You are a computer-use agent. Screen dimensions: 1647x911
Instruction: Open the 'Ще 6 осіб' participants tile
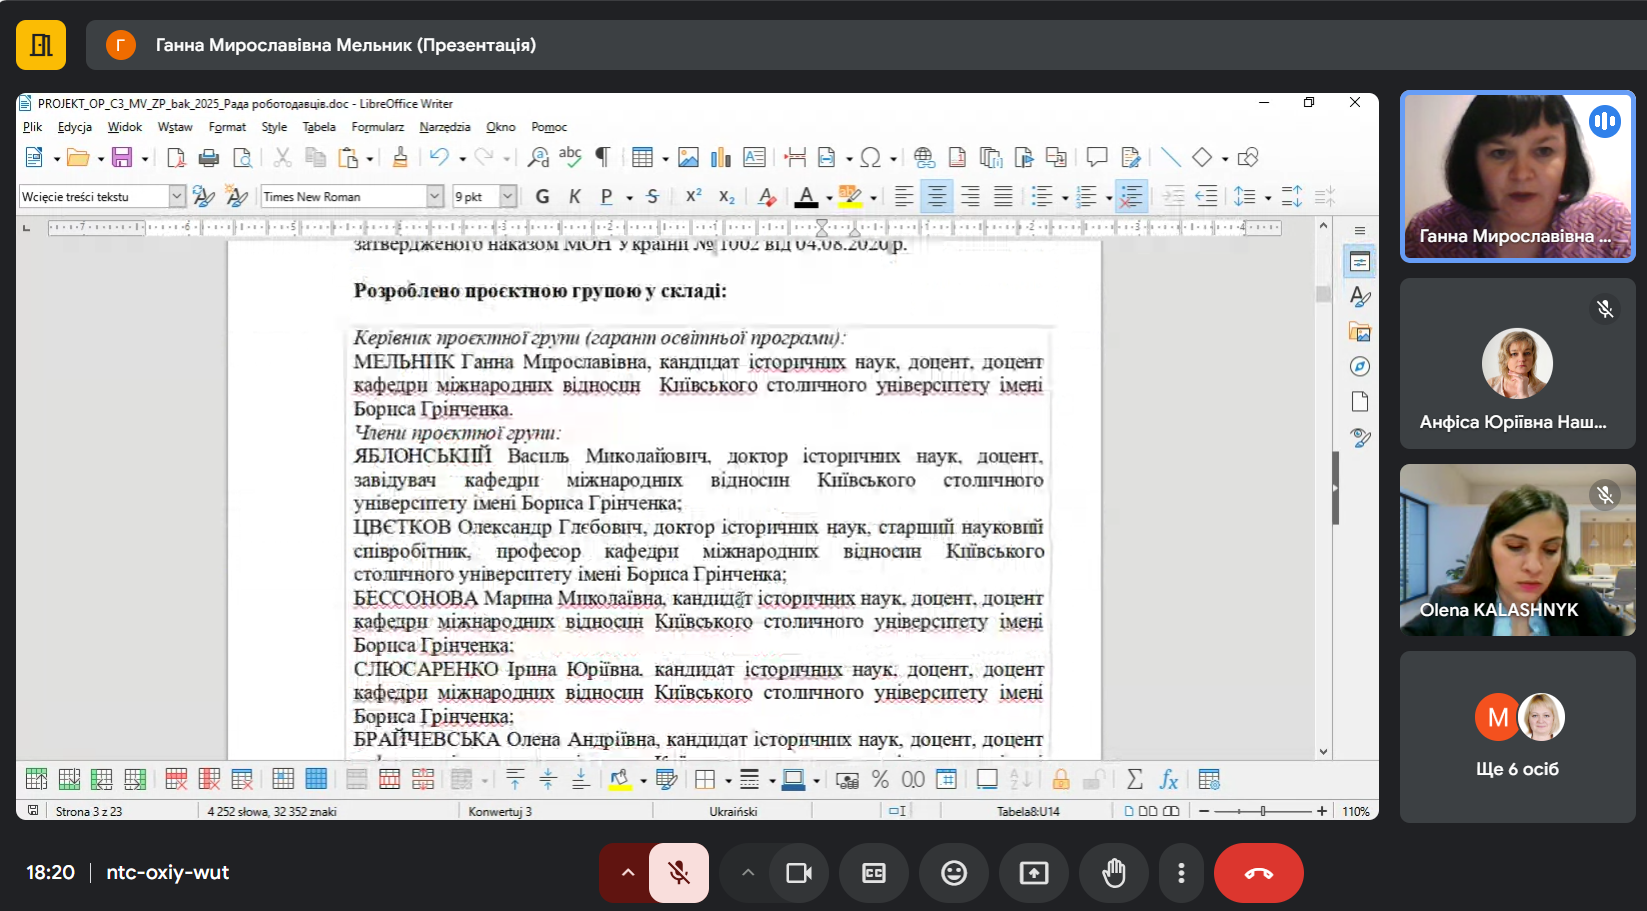pyautogui.click(x=1517, y=737)
